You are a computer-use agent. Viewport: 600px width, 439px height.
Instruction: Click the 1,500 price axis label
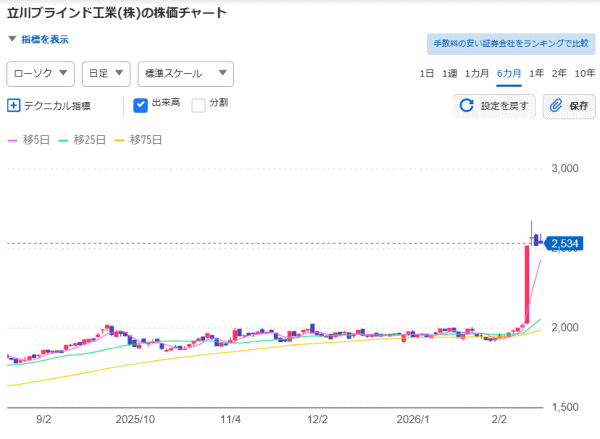565,407
